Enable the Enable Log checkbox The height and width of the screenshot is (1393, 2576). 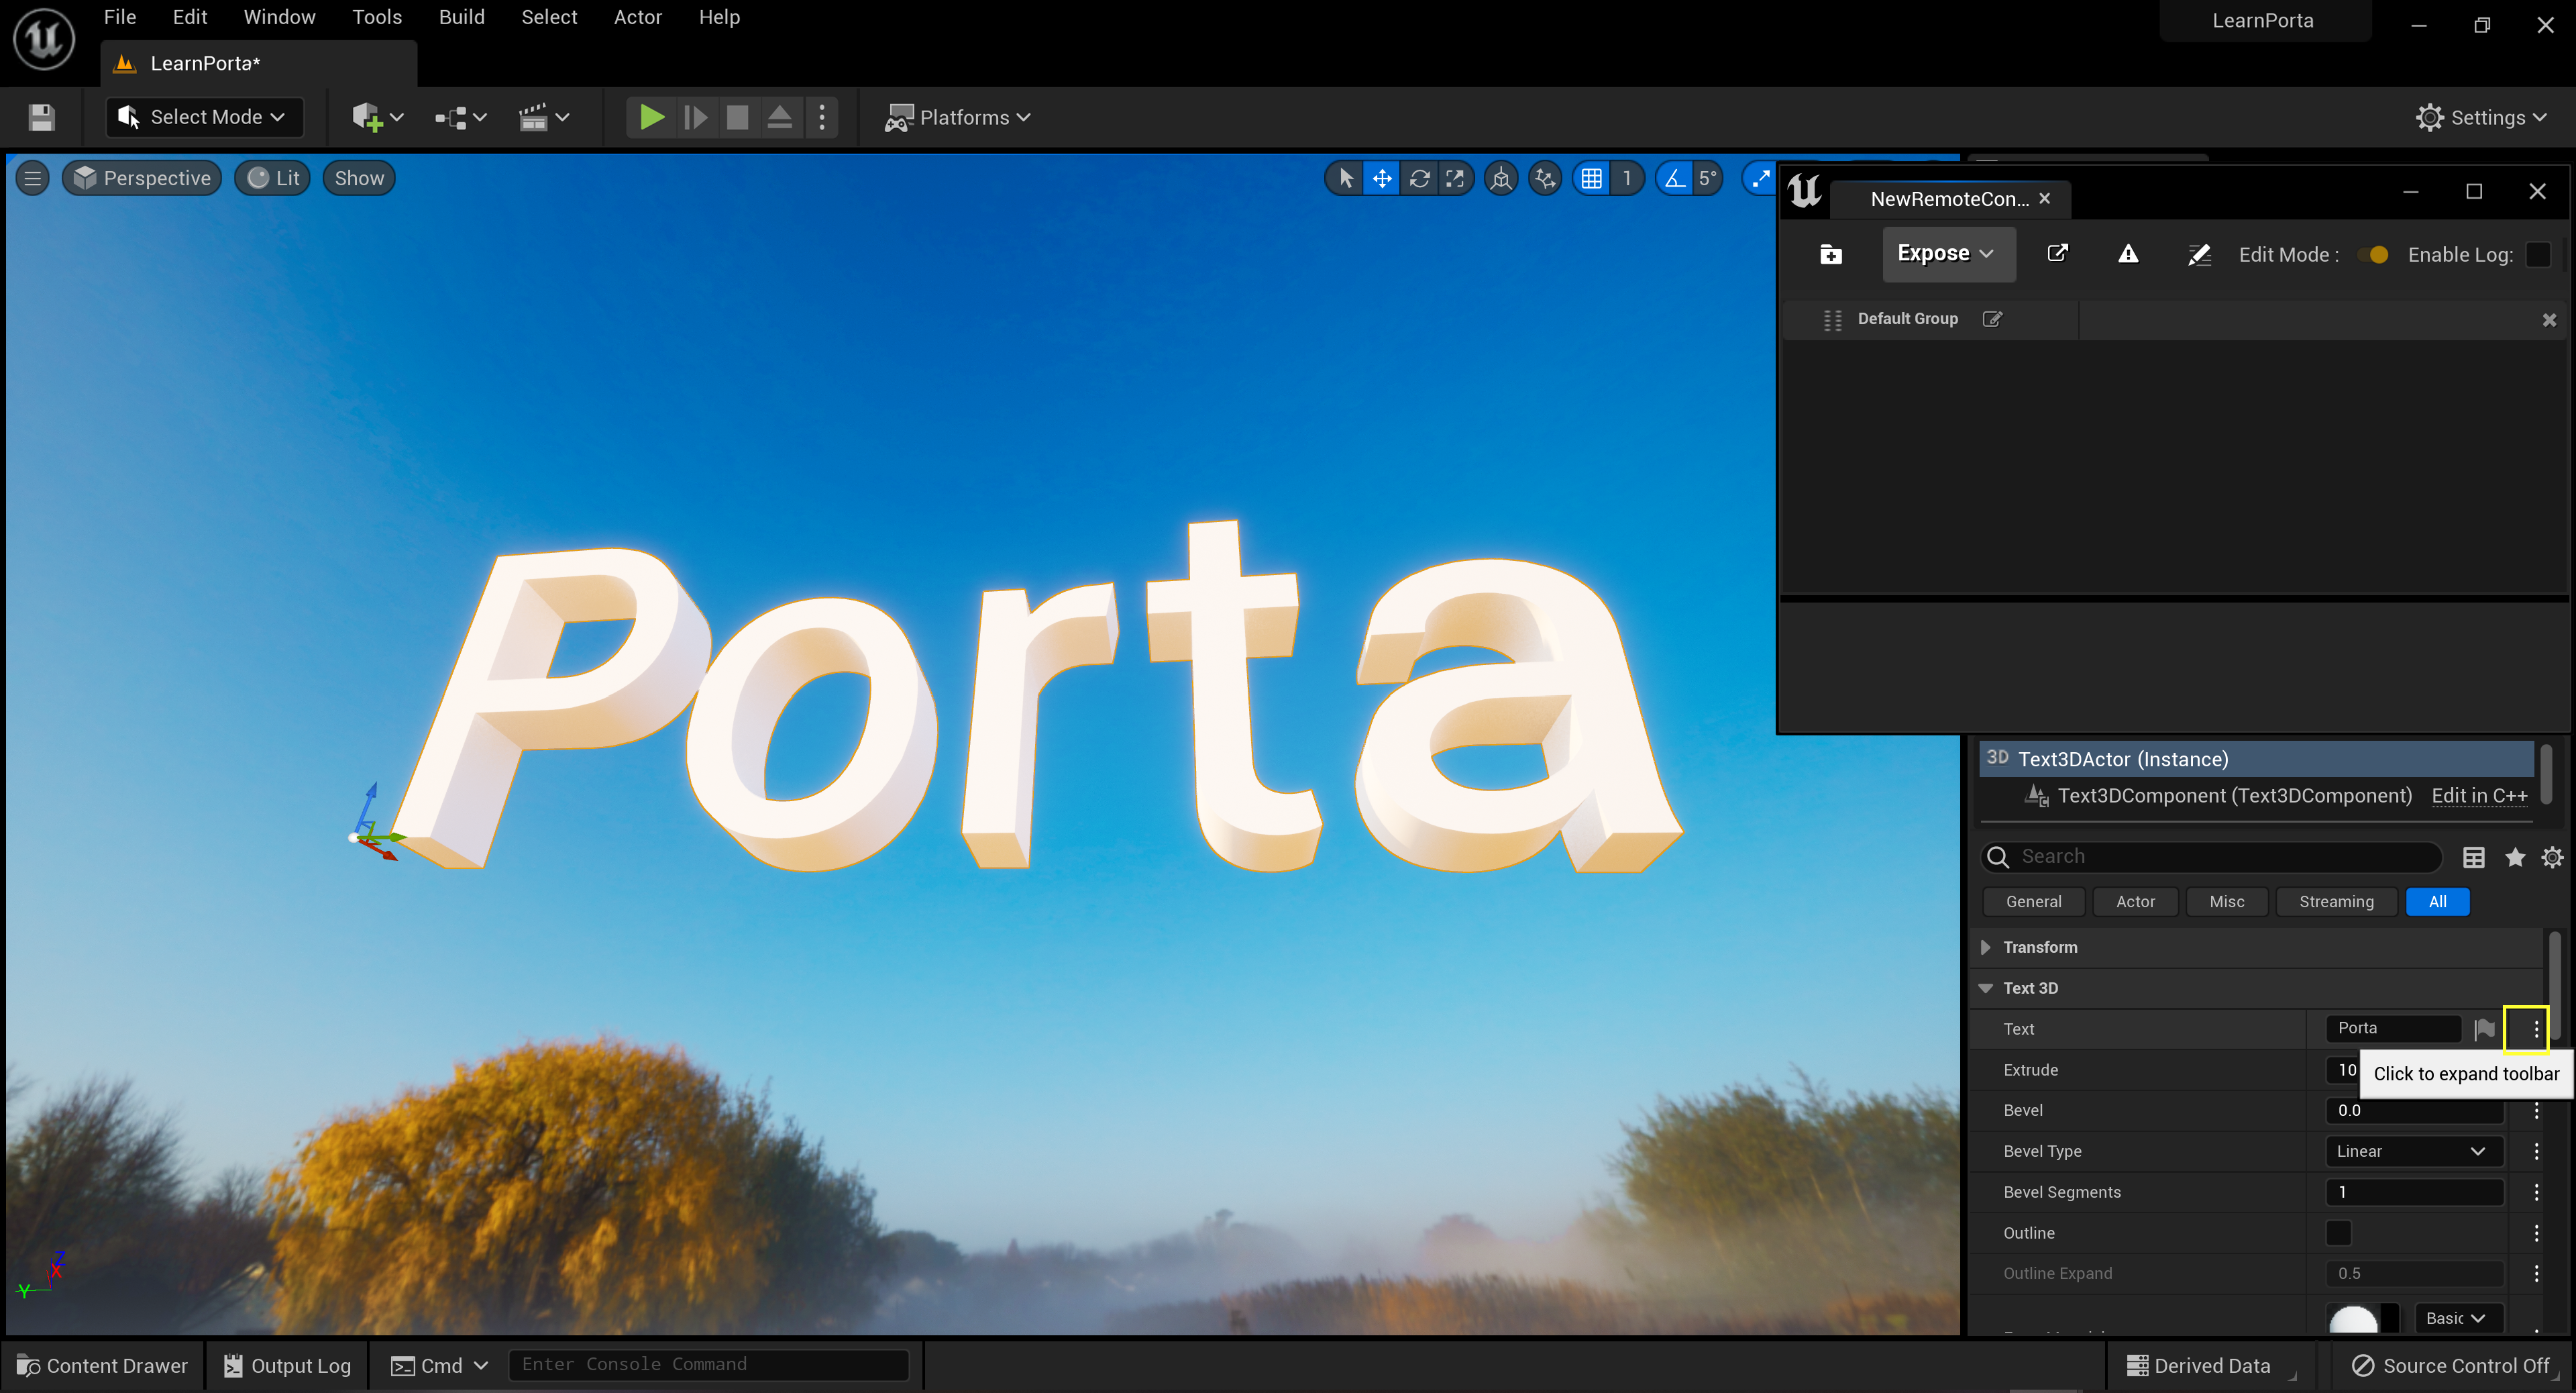click(x=2537, y=255)
